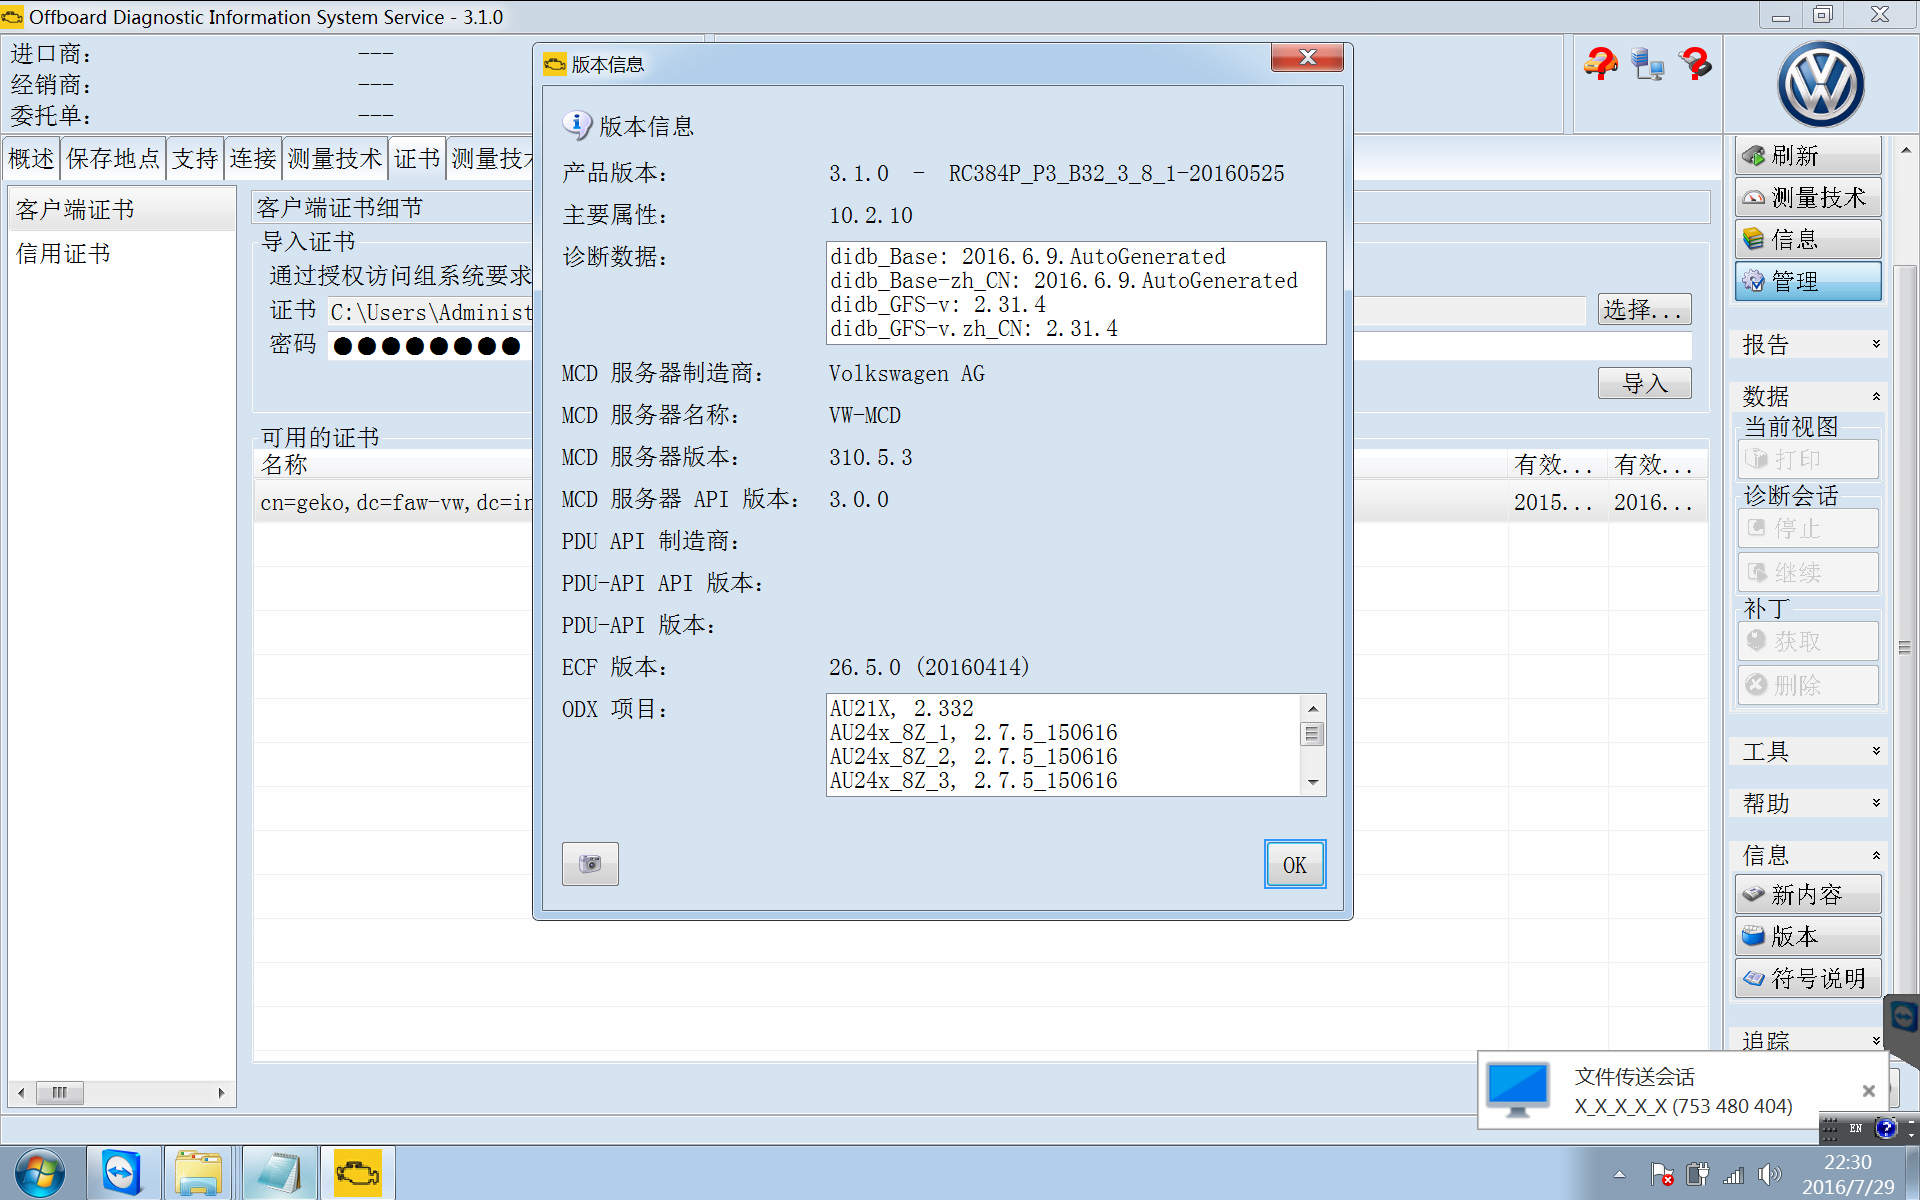Click the orange question mark arrow icon

[x=1600, y=64]
